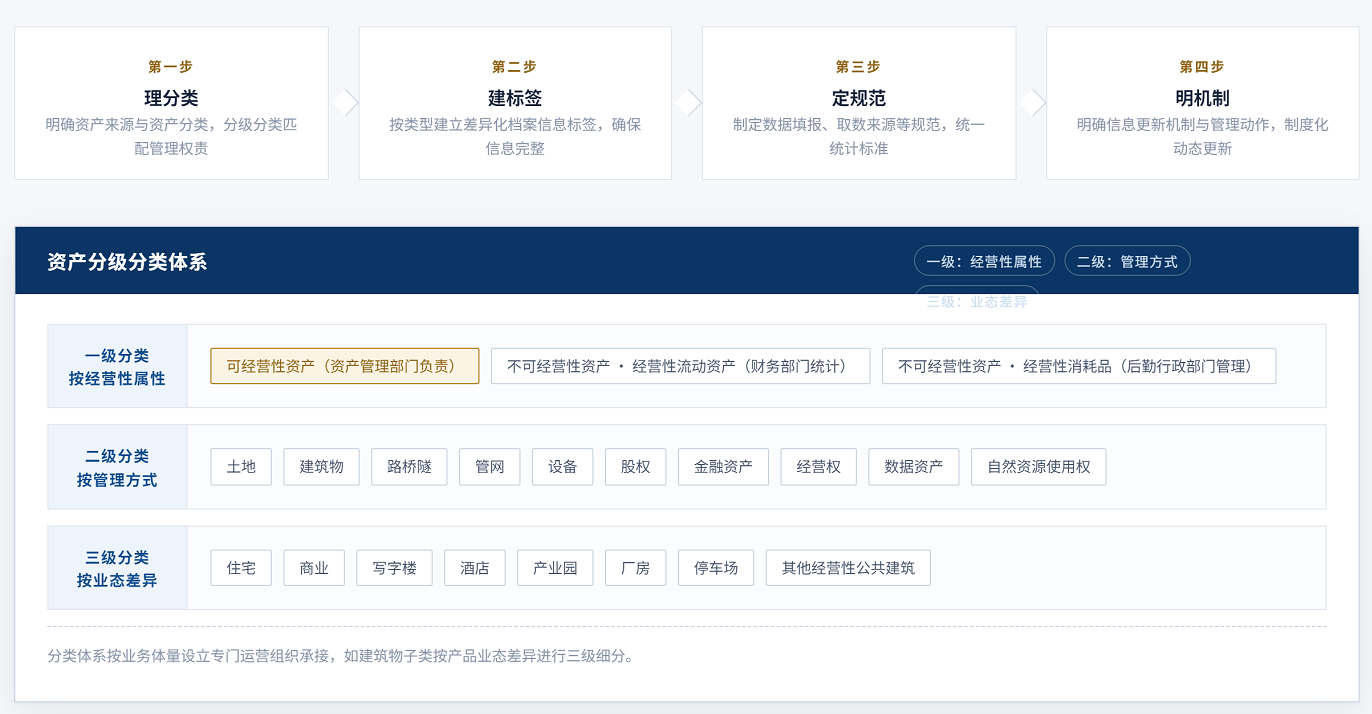Click the footnote starting 分类体系按业务体量
The width and height of the screenshot is (1372, 714).
(x=341, y=656)
